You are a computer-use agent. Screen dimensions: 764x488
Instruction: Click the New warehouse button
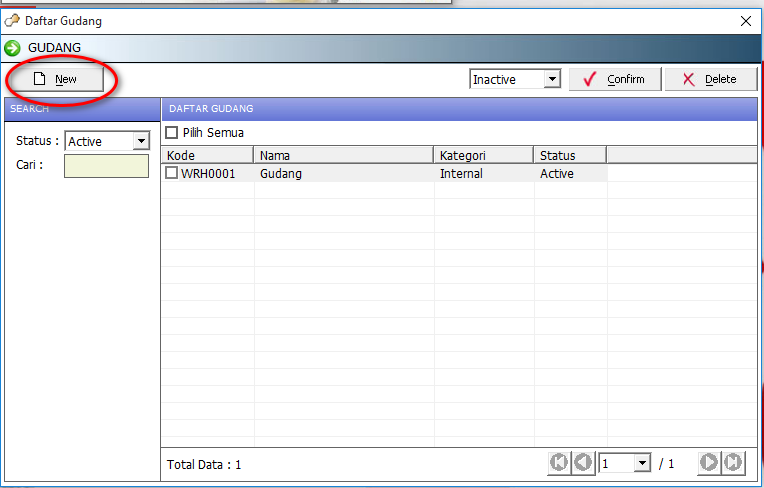tap(55, 79)
